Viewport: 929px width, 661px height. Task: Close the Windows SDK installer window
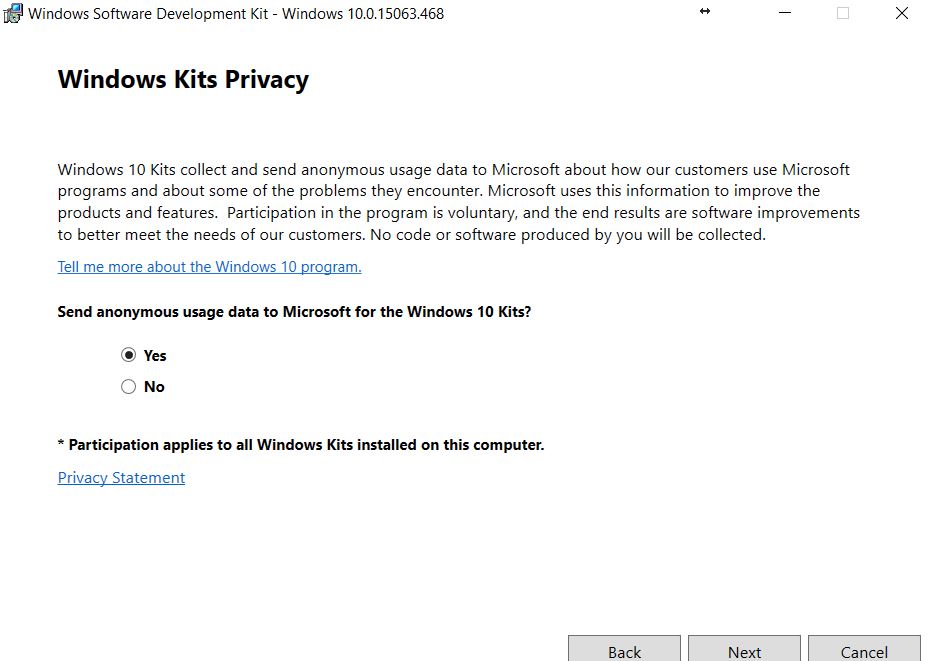pos(901,14)
